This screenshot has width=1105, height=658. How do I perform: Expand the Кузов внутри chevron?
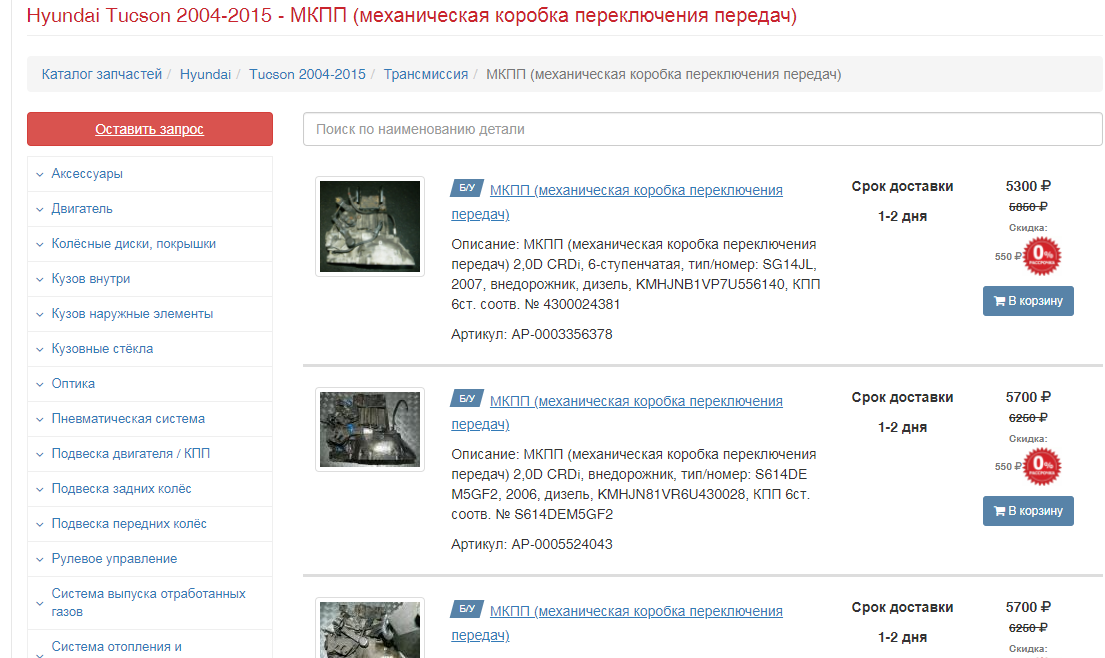tap(39, 280)
